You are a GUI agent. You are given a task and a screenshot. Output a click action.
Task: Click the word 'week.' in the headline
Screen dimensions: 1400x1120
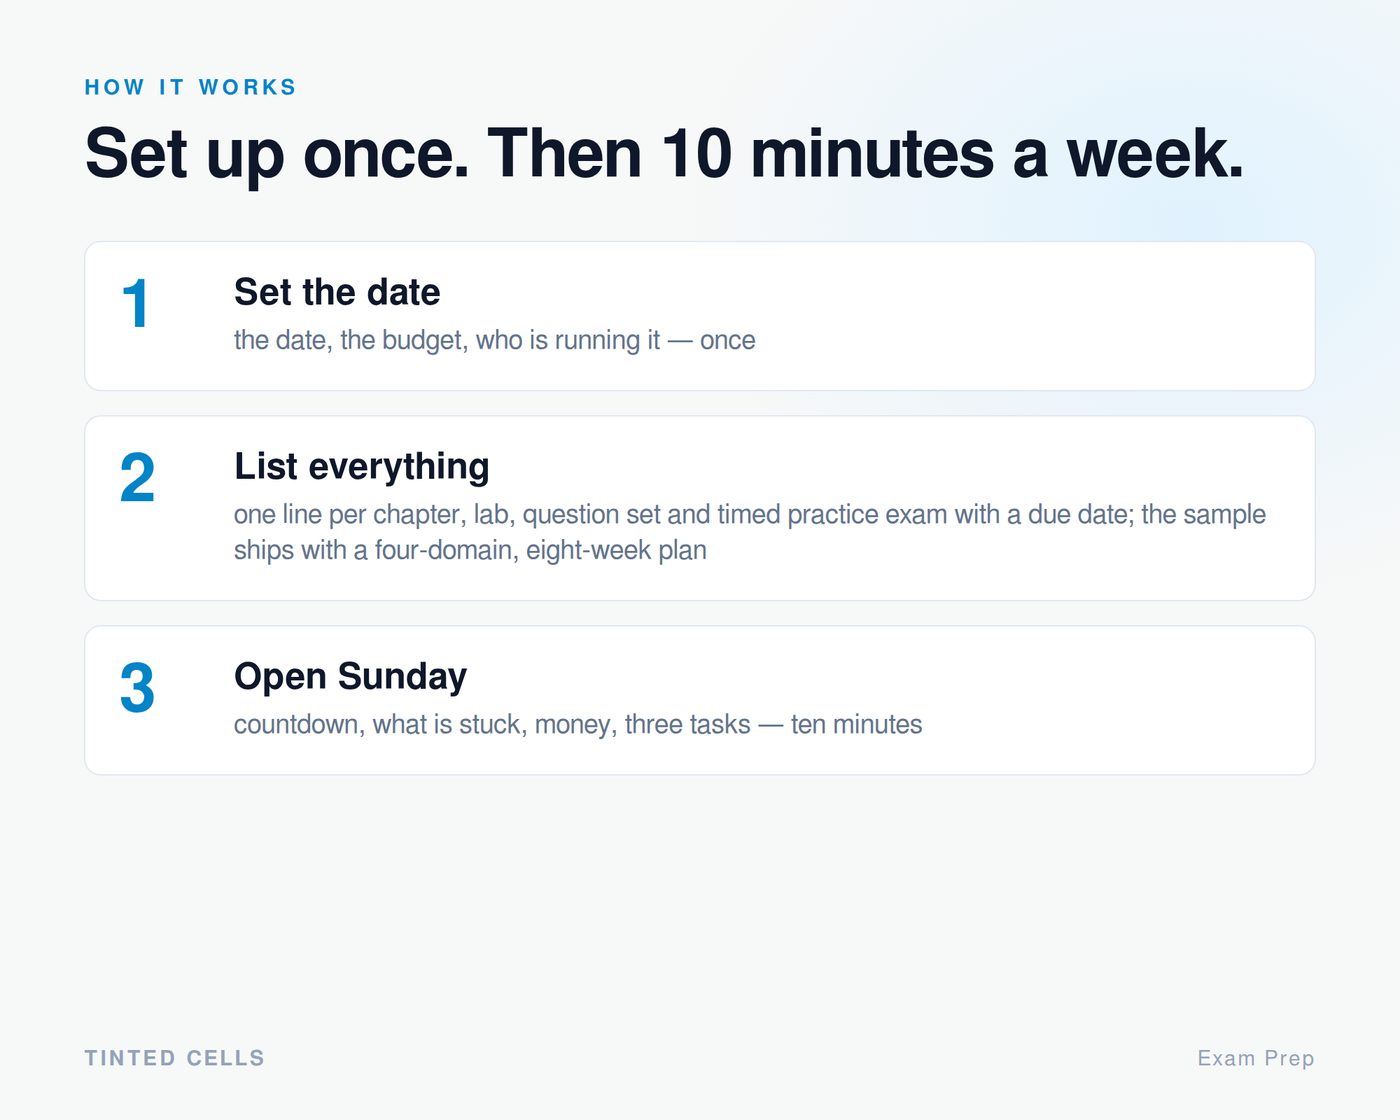click(1155, 154)
